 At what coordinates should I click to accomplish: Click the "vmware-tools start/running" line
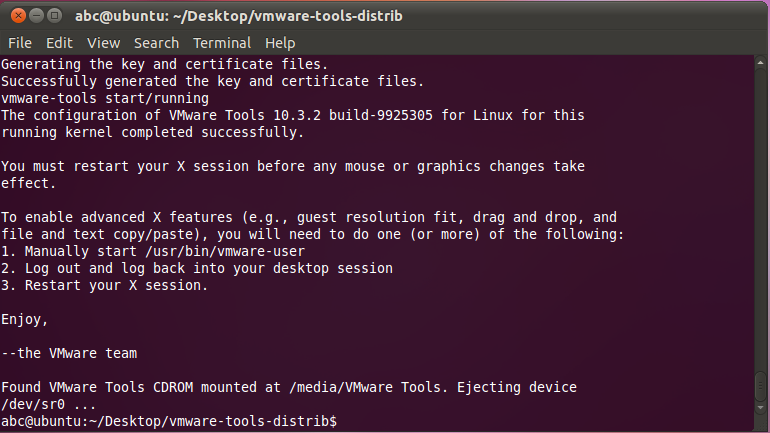[x=105, y=98]
